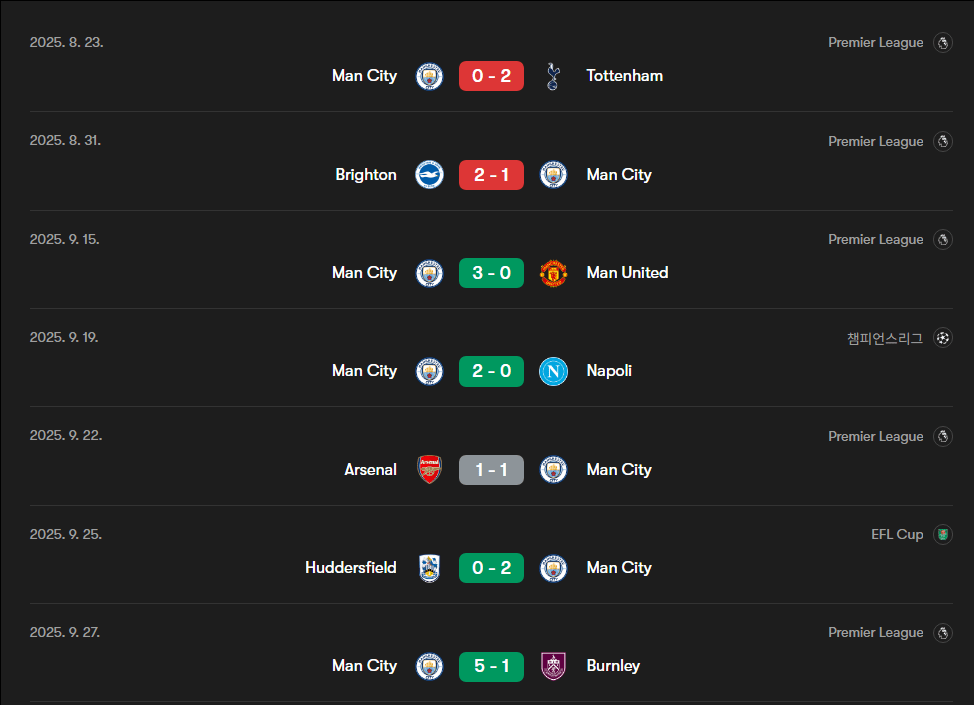Click the Napoli club logo

tap(553, 371)
